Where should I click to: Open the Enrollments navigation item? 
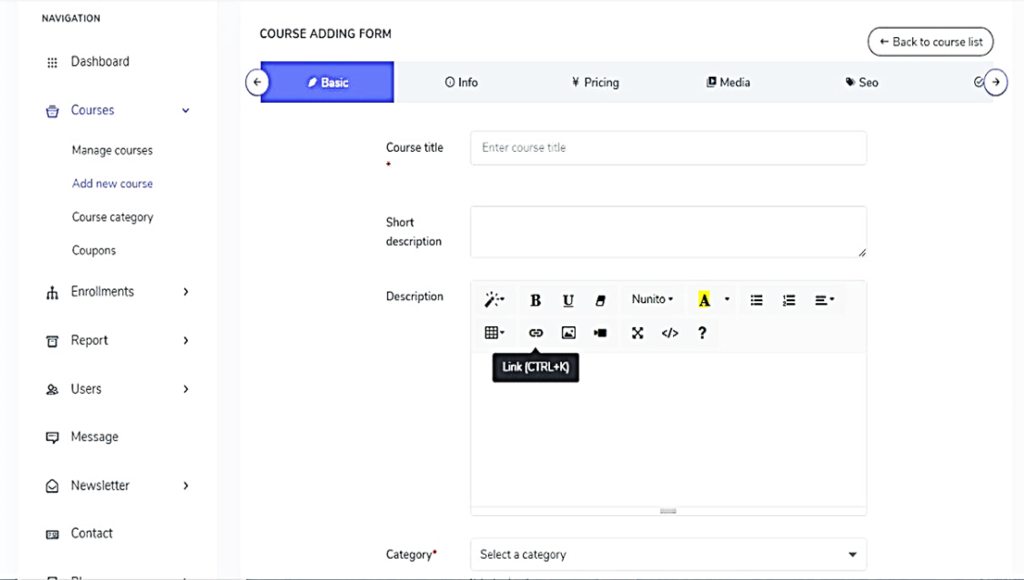(102, 291)
